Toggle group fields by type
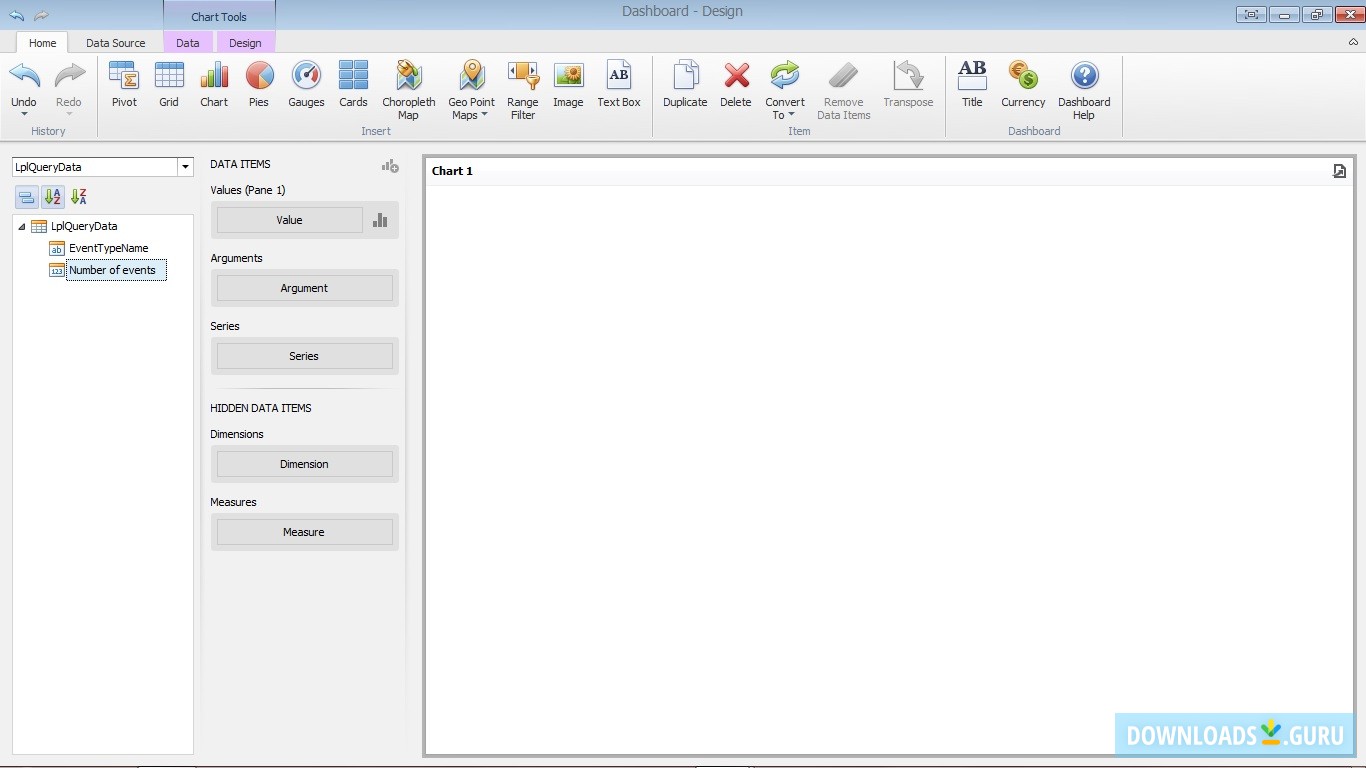The height and width of the screenshot is (768, 1366). 27,197
